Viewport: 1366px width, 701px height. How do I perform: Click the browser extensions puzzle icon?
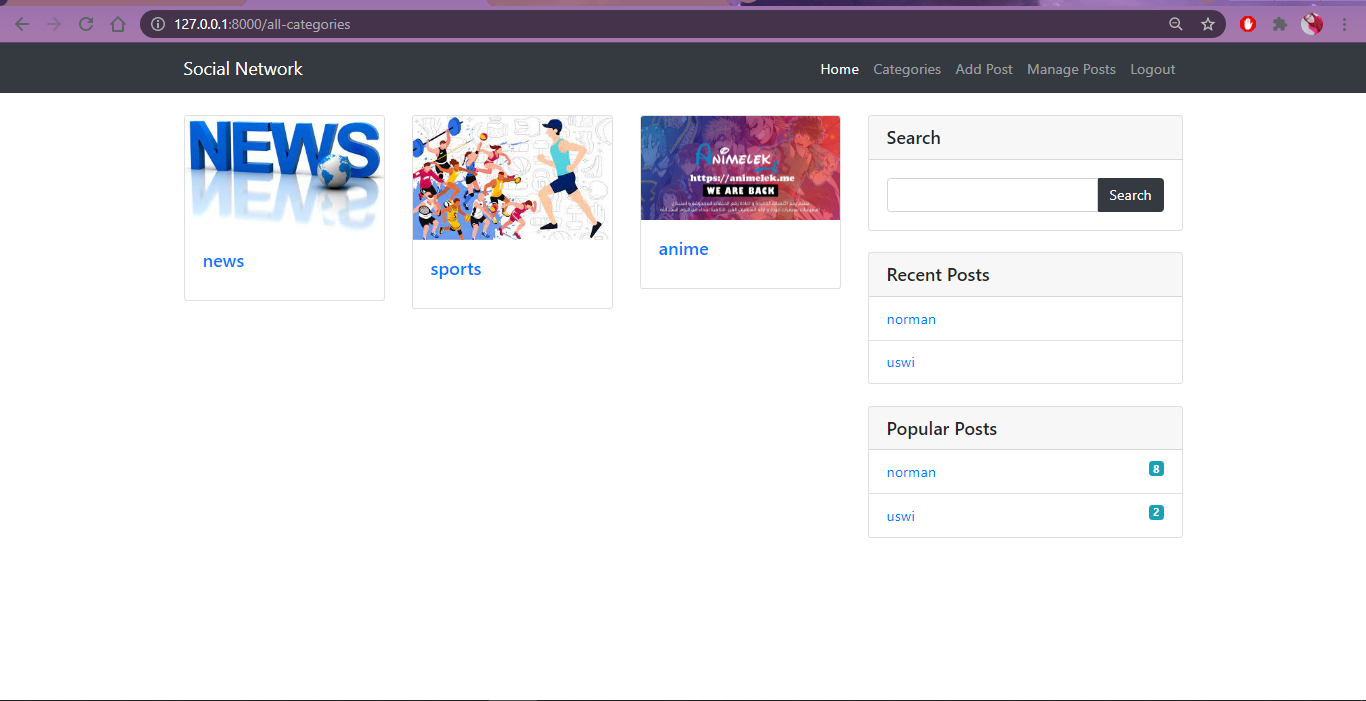(x=1280, y=23)
